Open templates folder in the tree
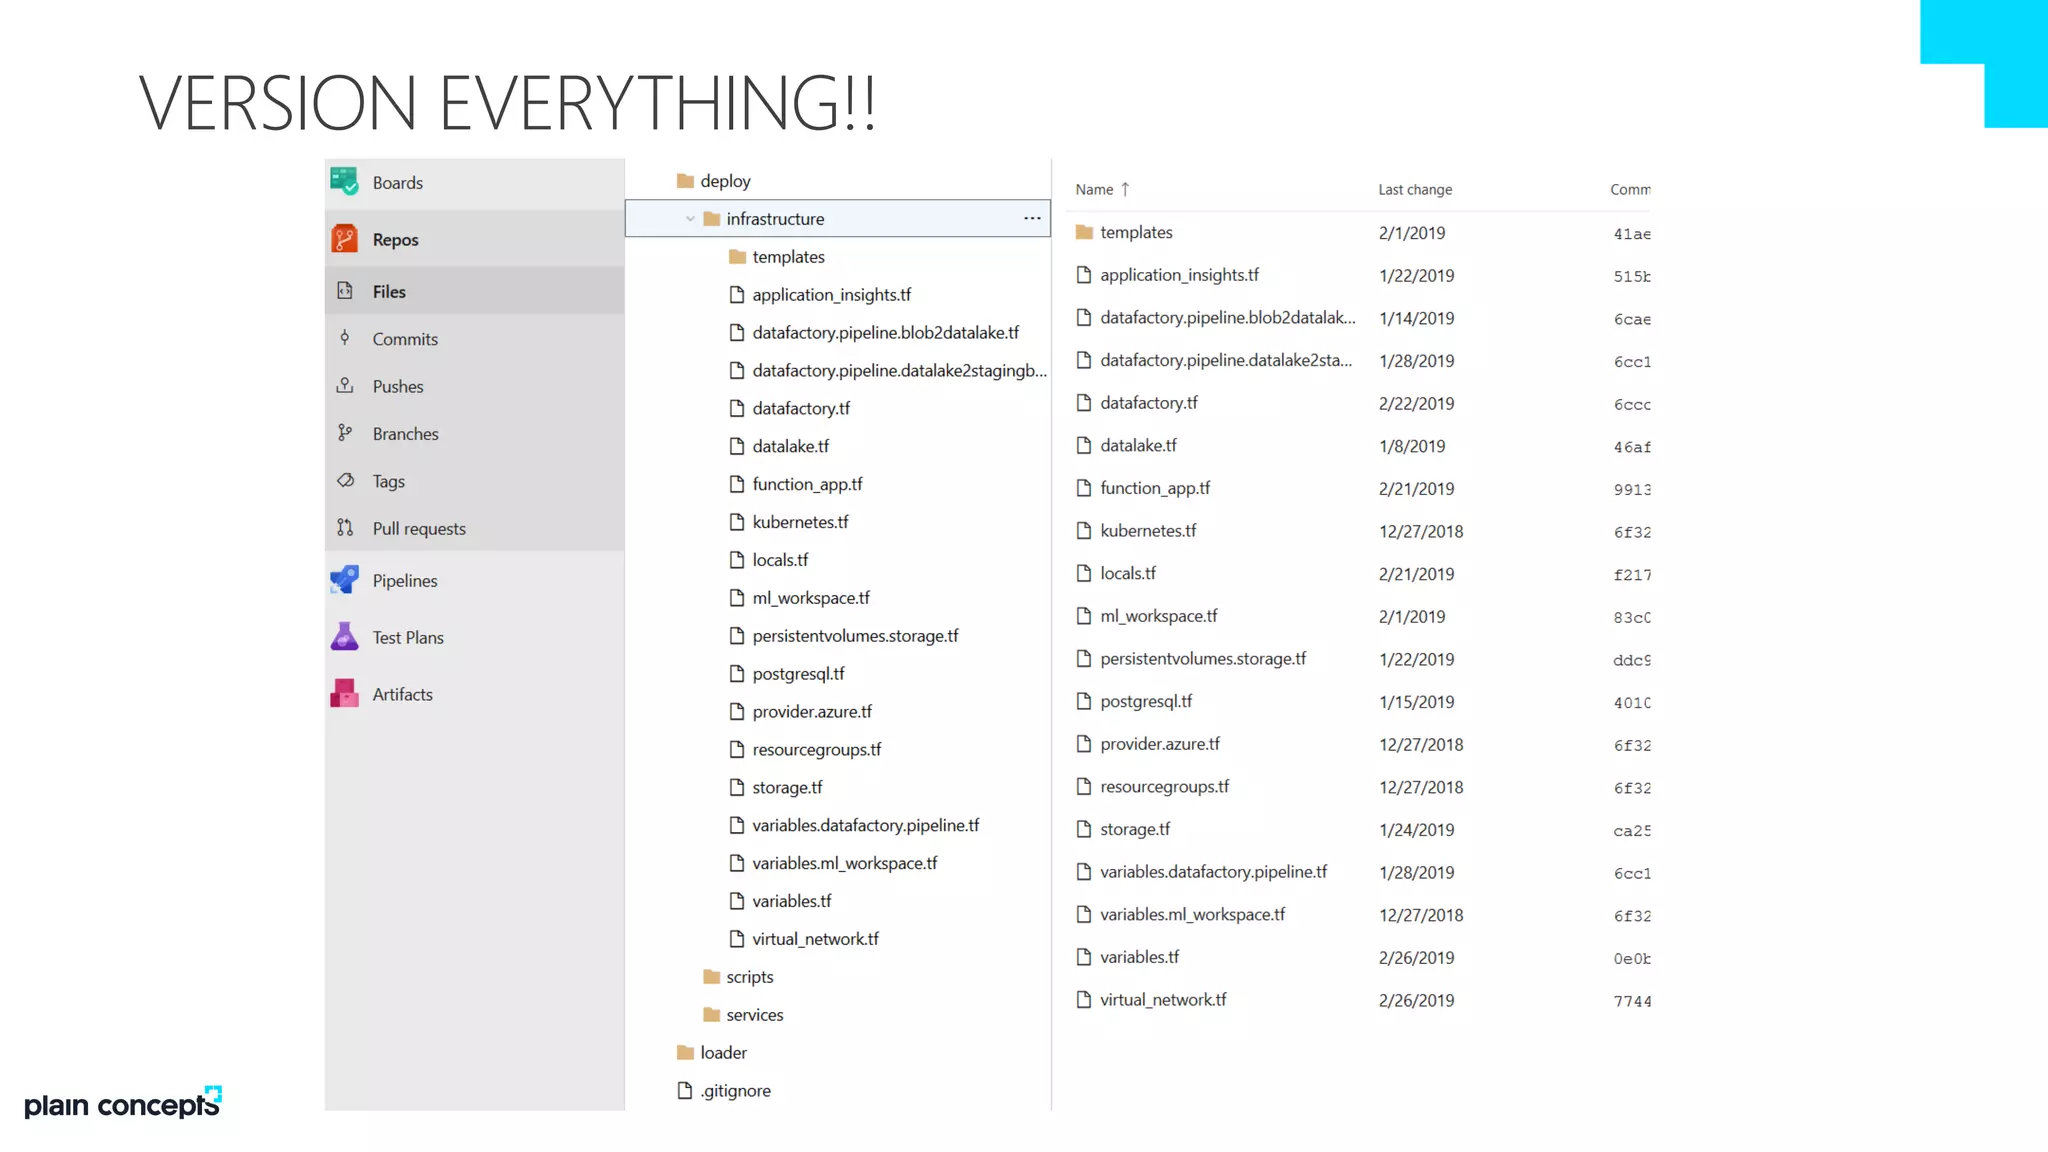The height and width of the screenshot is (1152, 2048). click(788, 257)
